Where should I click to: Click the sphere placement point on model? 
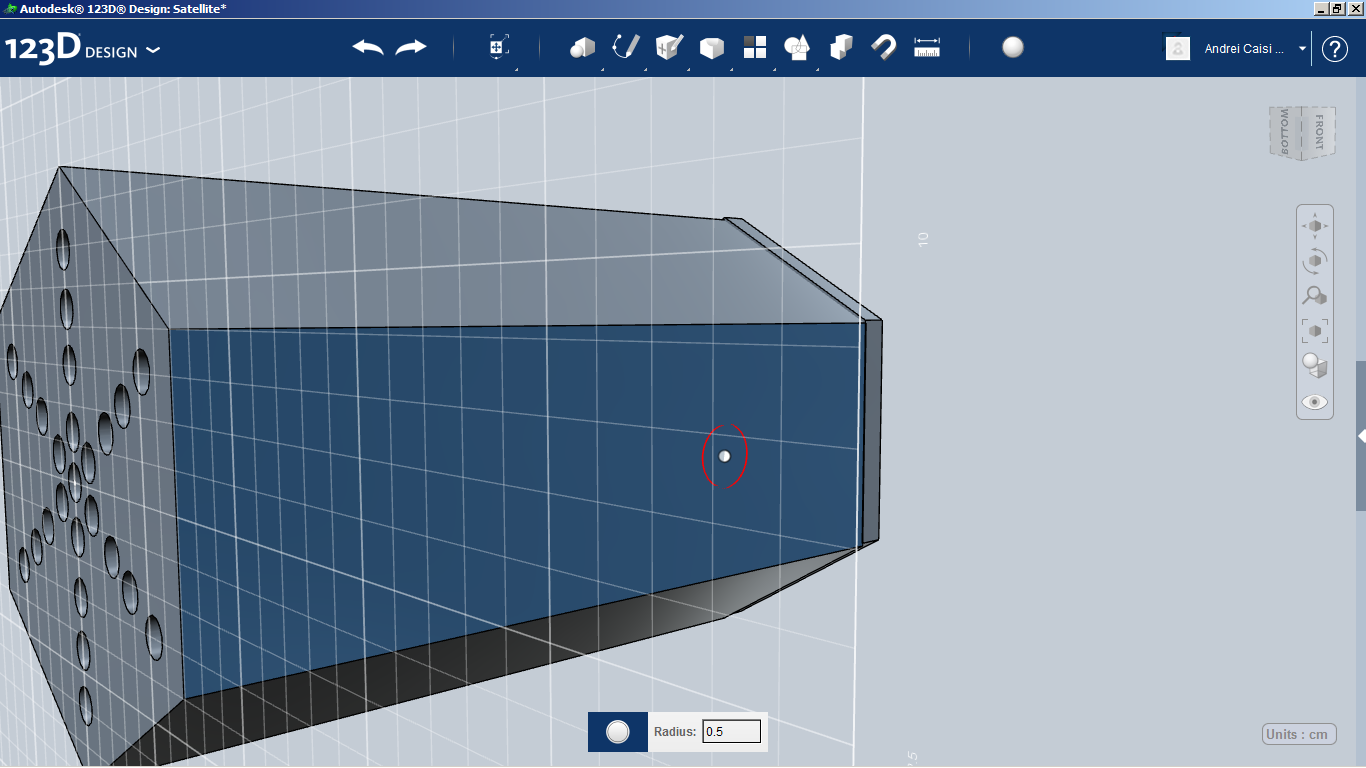pyautogui.click(x=725, y=456)
